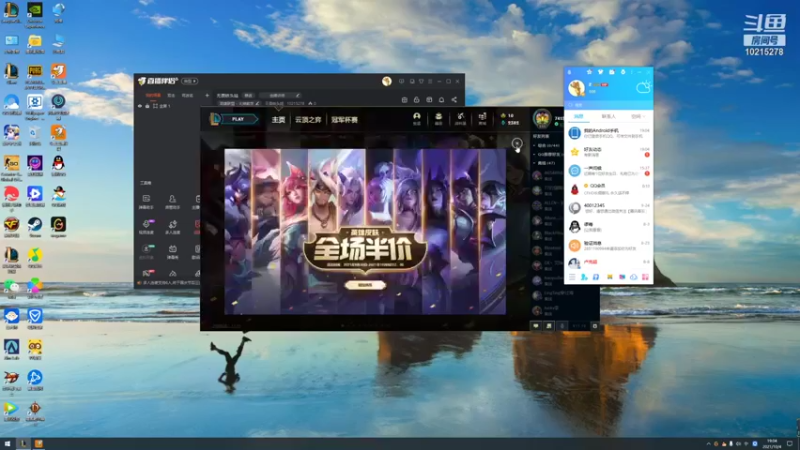Click the orange streaming assistant taskbar icon
800x450 pixels.
coord(39,444)
